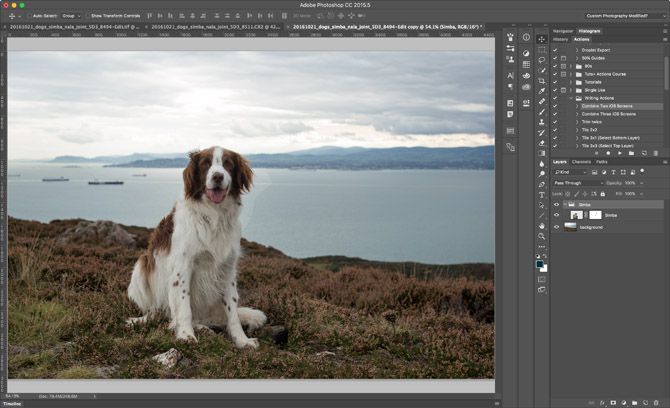Switch to the Channels tab
The width and height of the screenshot is (670, 408).
coord(581,161)
